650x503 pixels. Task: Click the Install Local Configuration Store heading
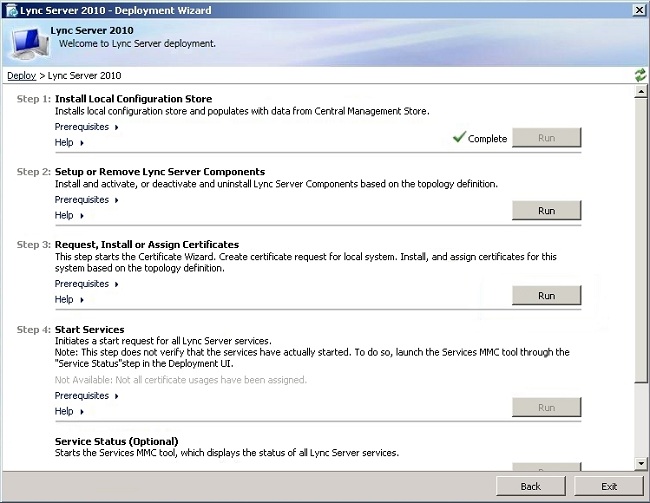tap(133, 99)
